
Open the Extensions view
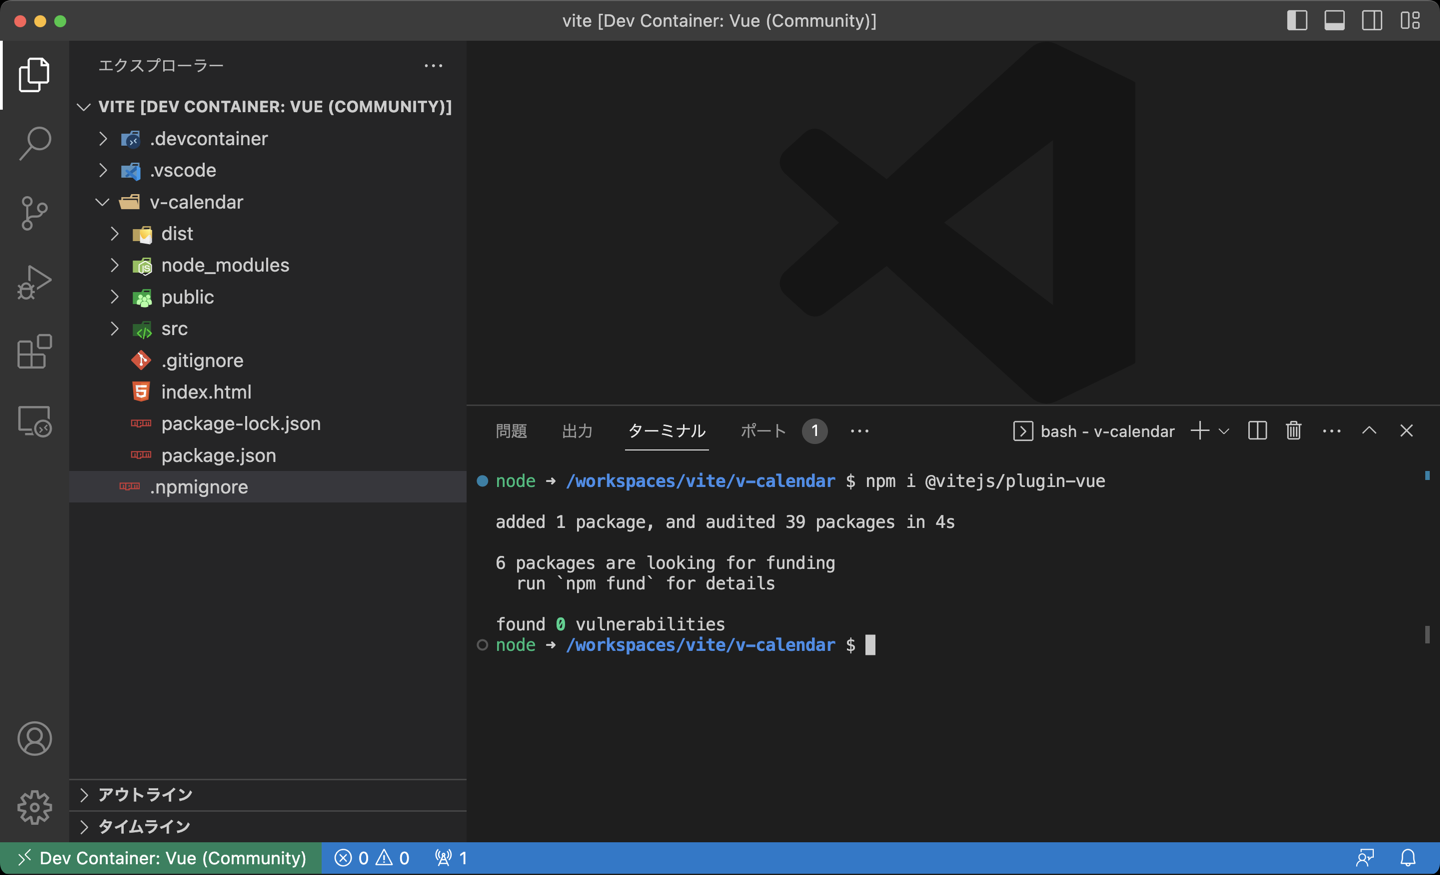tap(34, 351)
